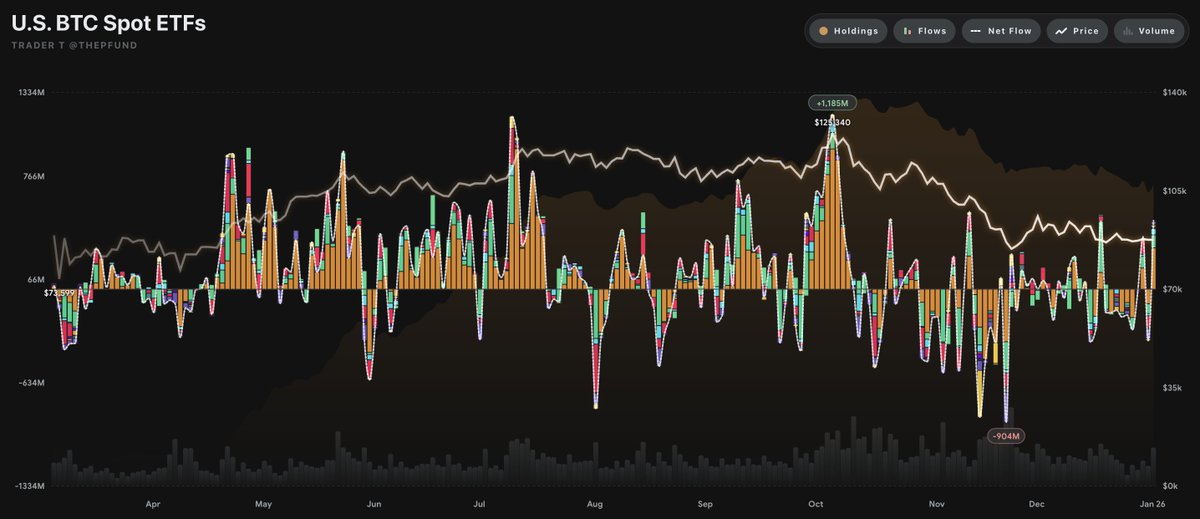Click the Apr month axis label
This screenshot has width=1200, height=519.
point(153,505)
